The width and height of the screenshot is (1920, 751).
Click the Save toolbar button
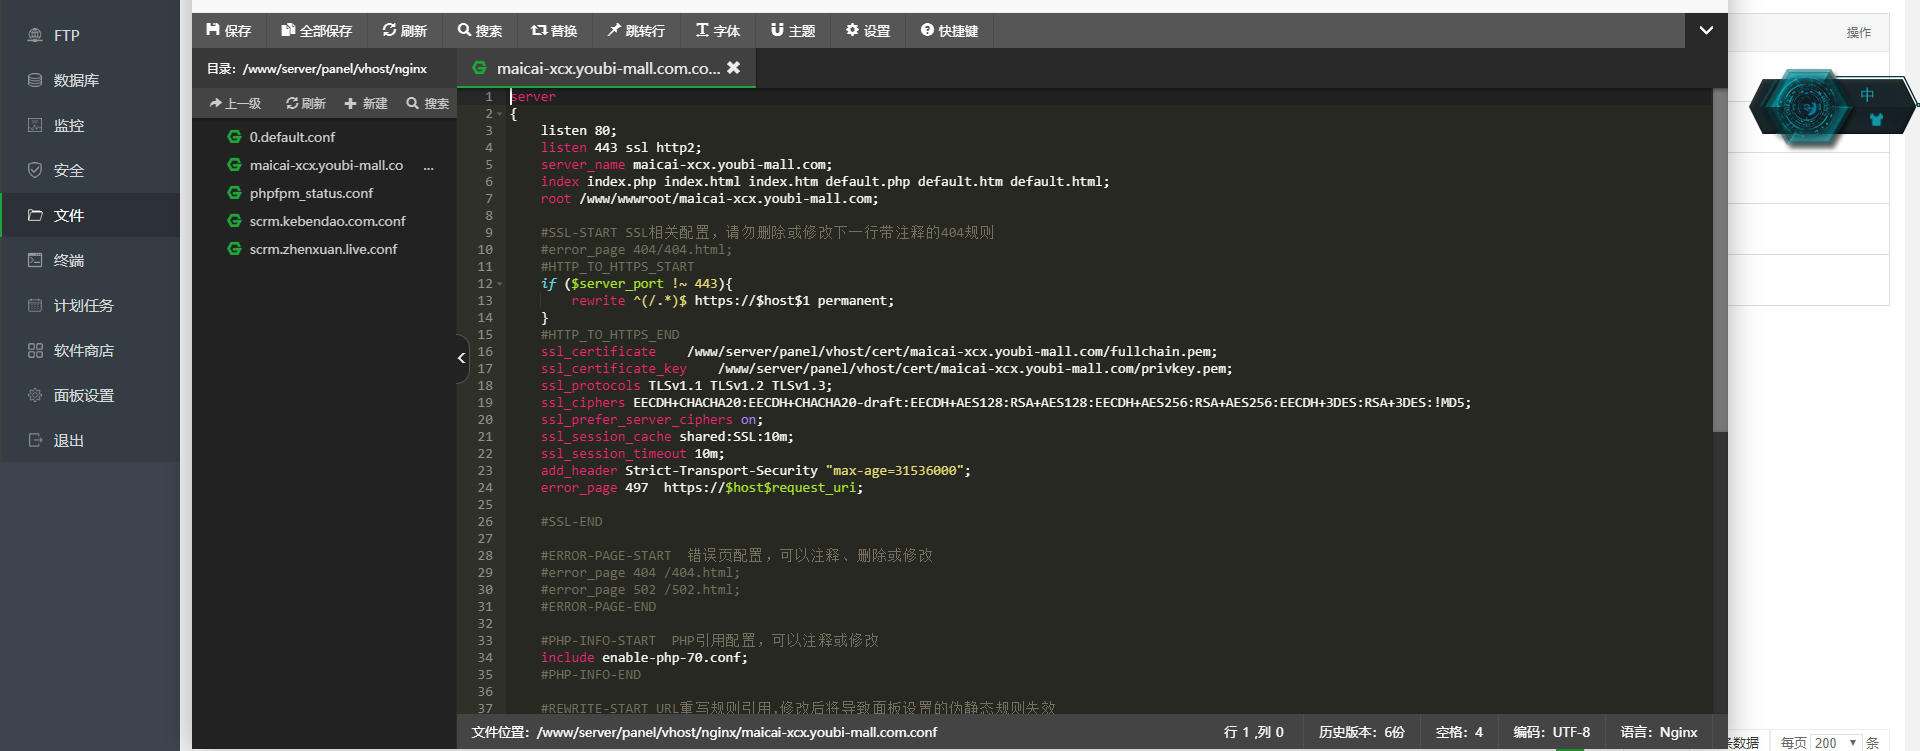[x=229, y=31]
